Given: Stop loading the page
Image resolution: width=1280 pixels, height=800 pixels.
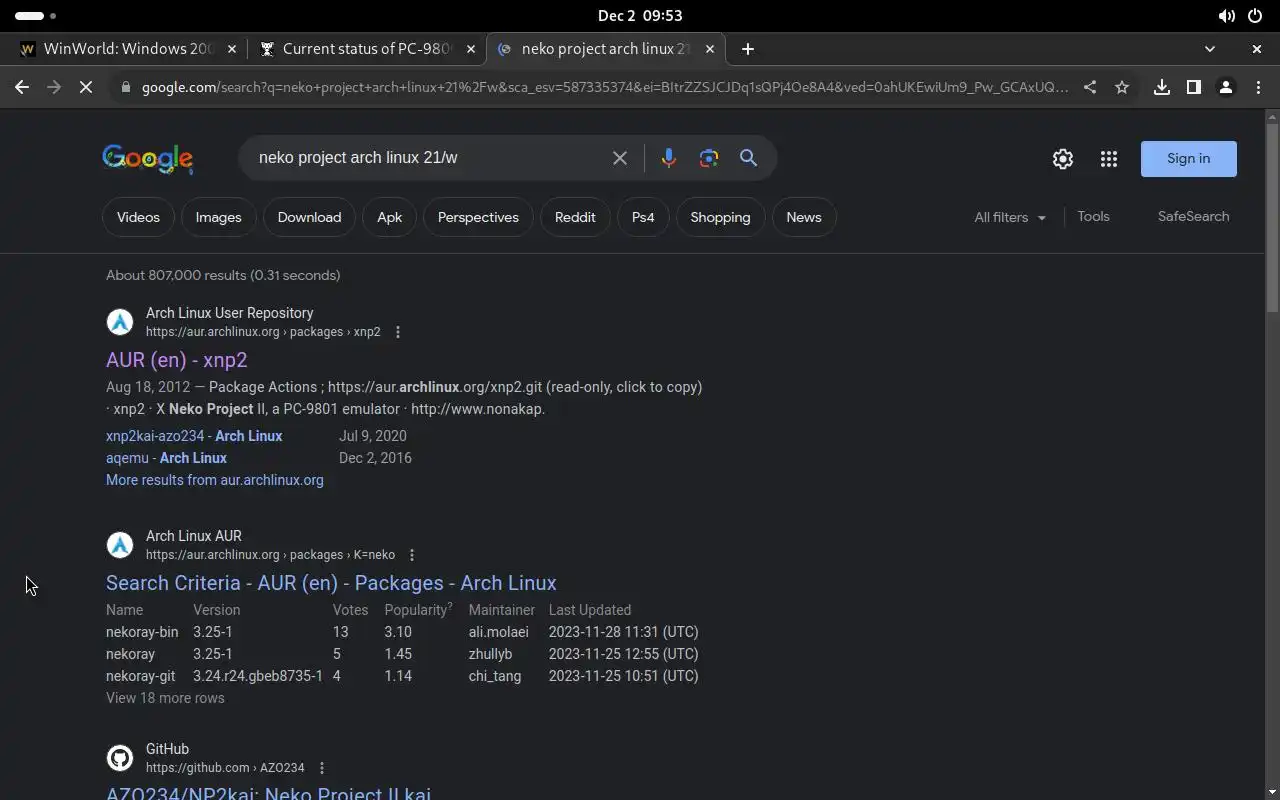Looking at the screenshot, I should [86, 87].
